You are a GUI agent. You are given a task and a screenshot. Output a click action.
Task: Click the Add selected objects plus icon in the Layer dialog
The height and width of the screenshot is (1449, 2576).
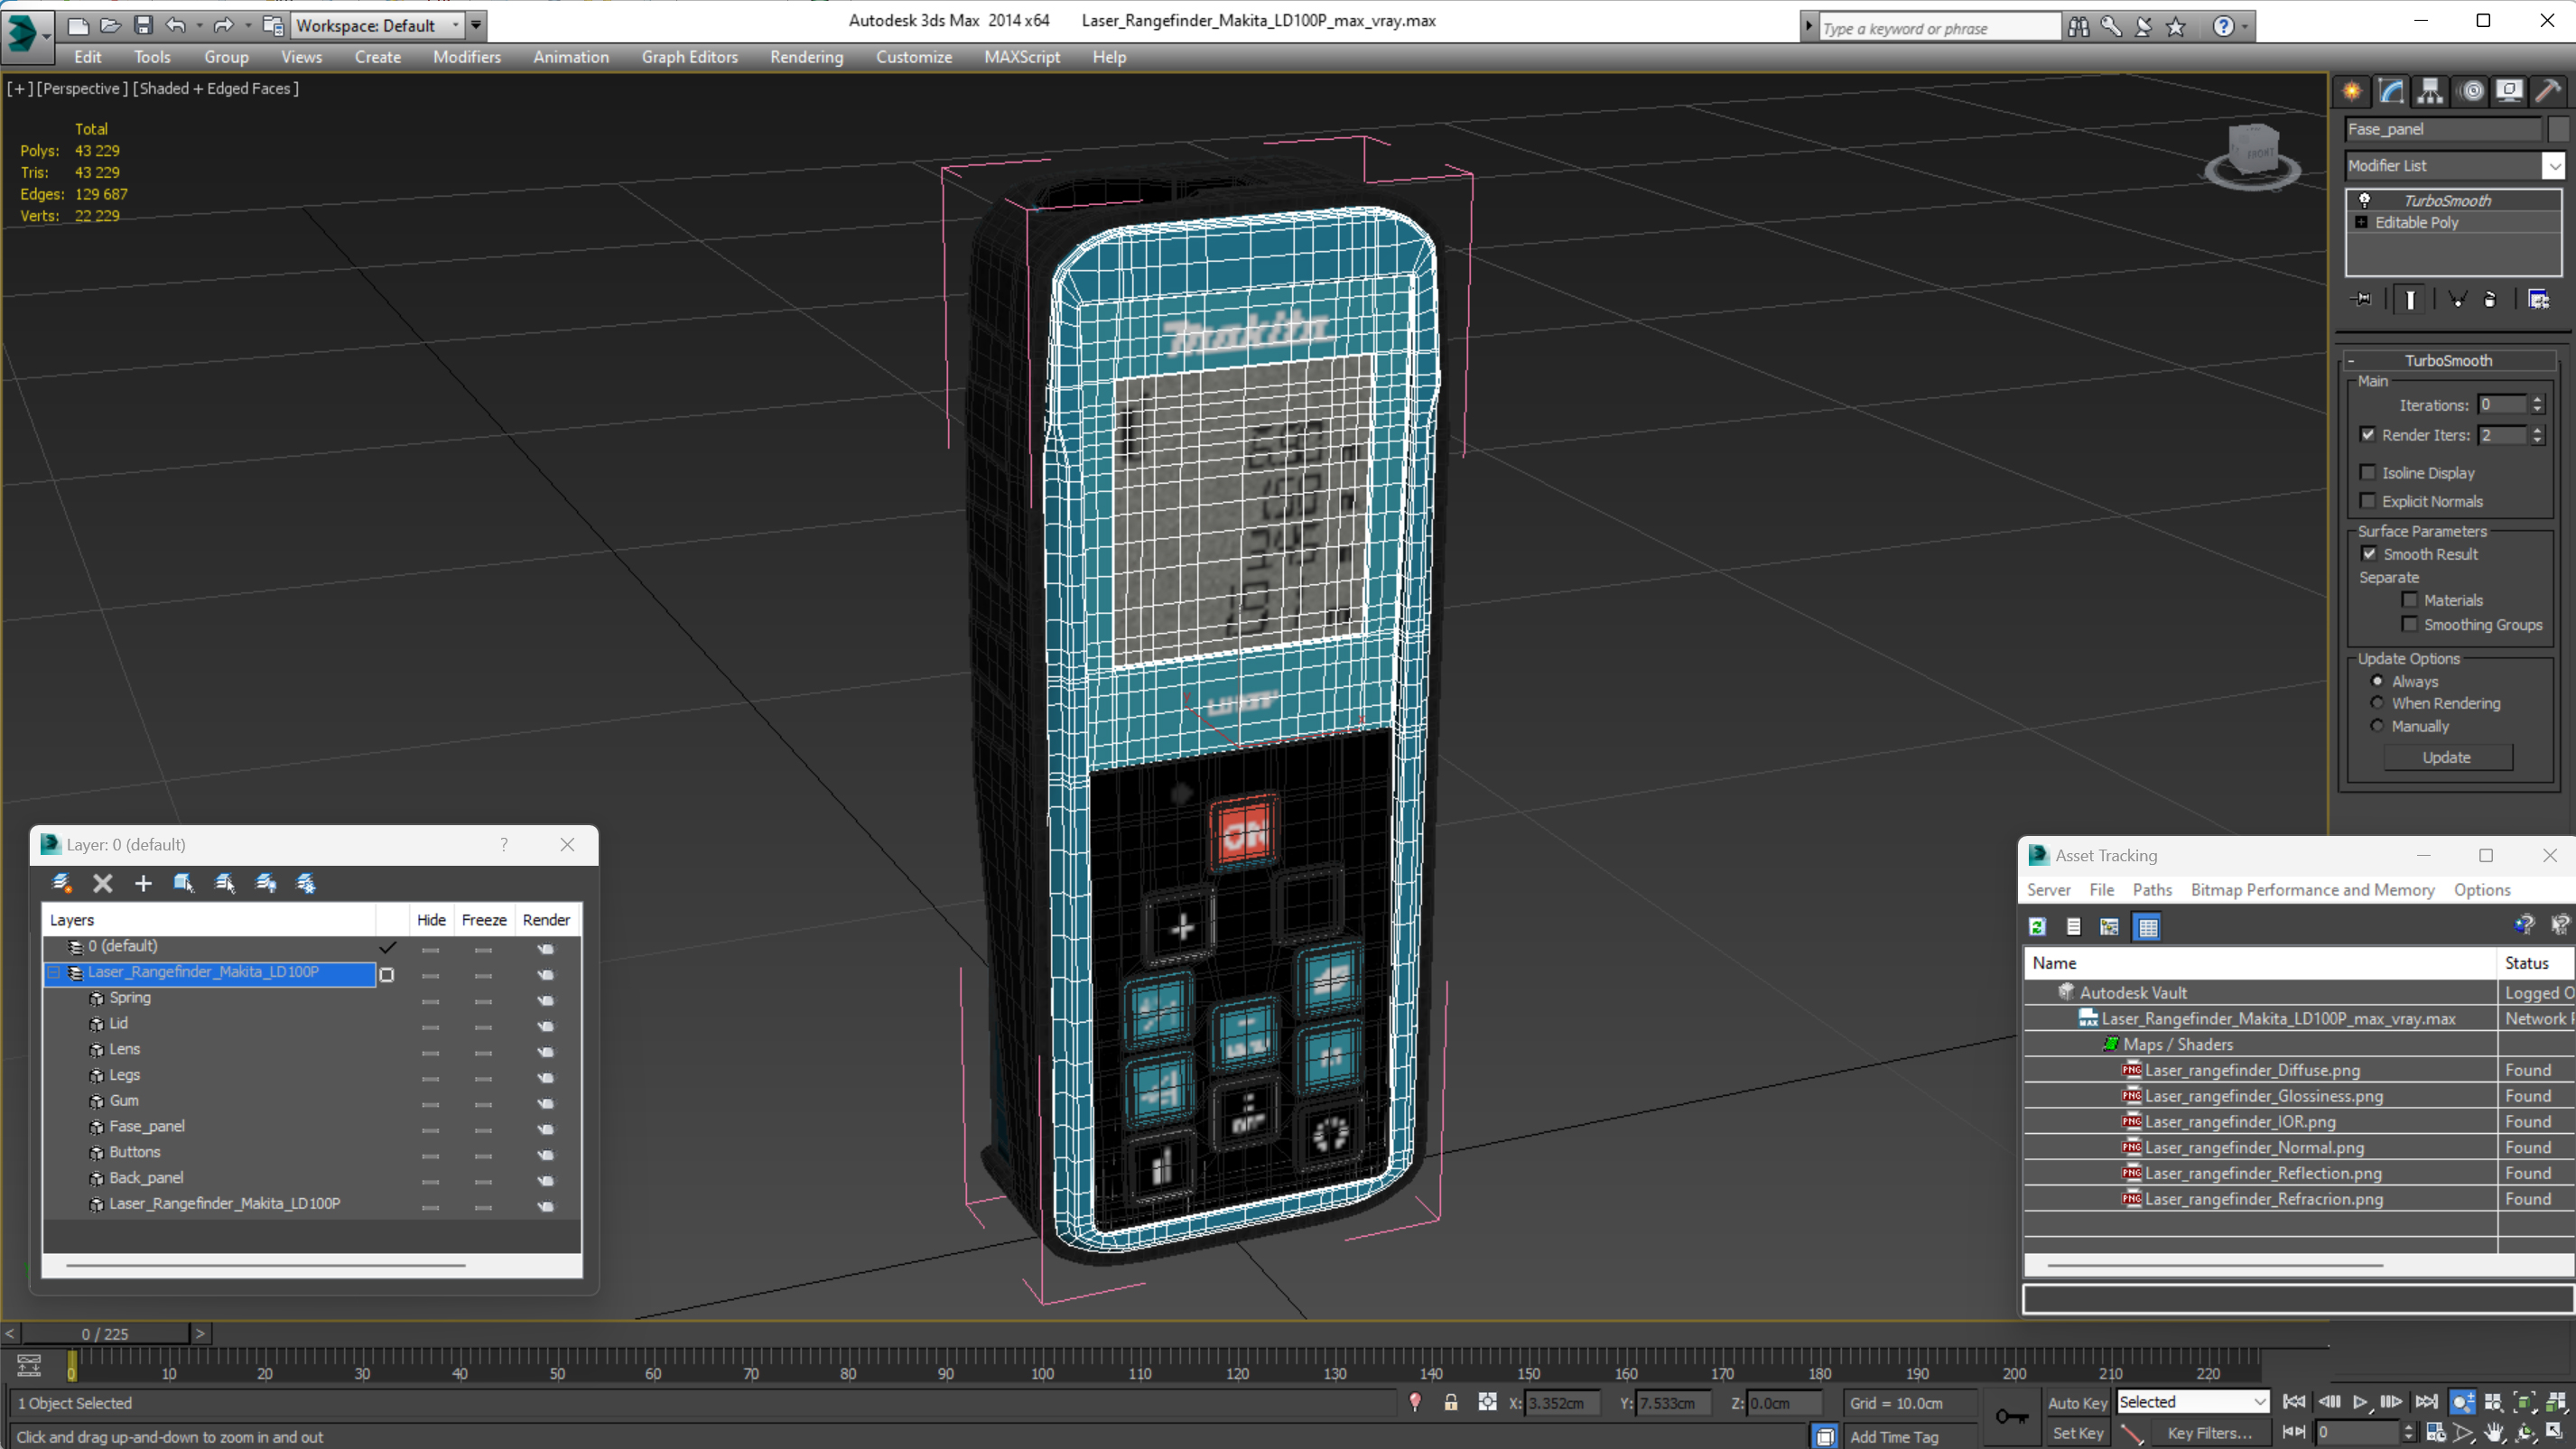pos(143,883)
